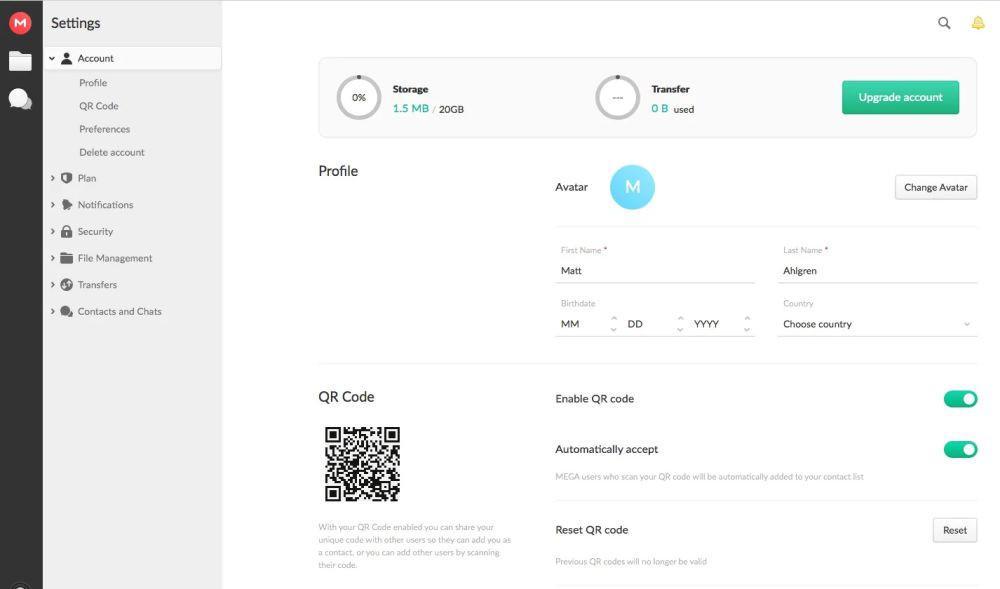Expand the Security section chevron

(52, 232)
